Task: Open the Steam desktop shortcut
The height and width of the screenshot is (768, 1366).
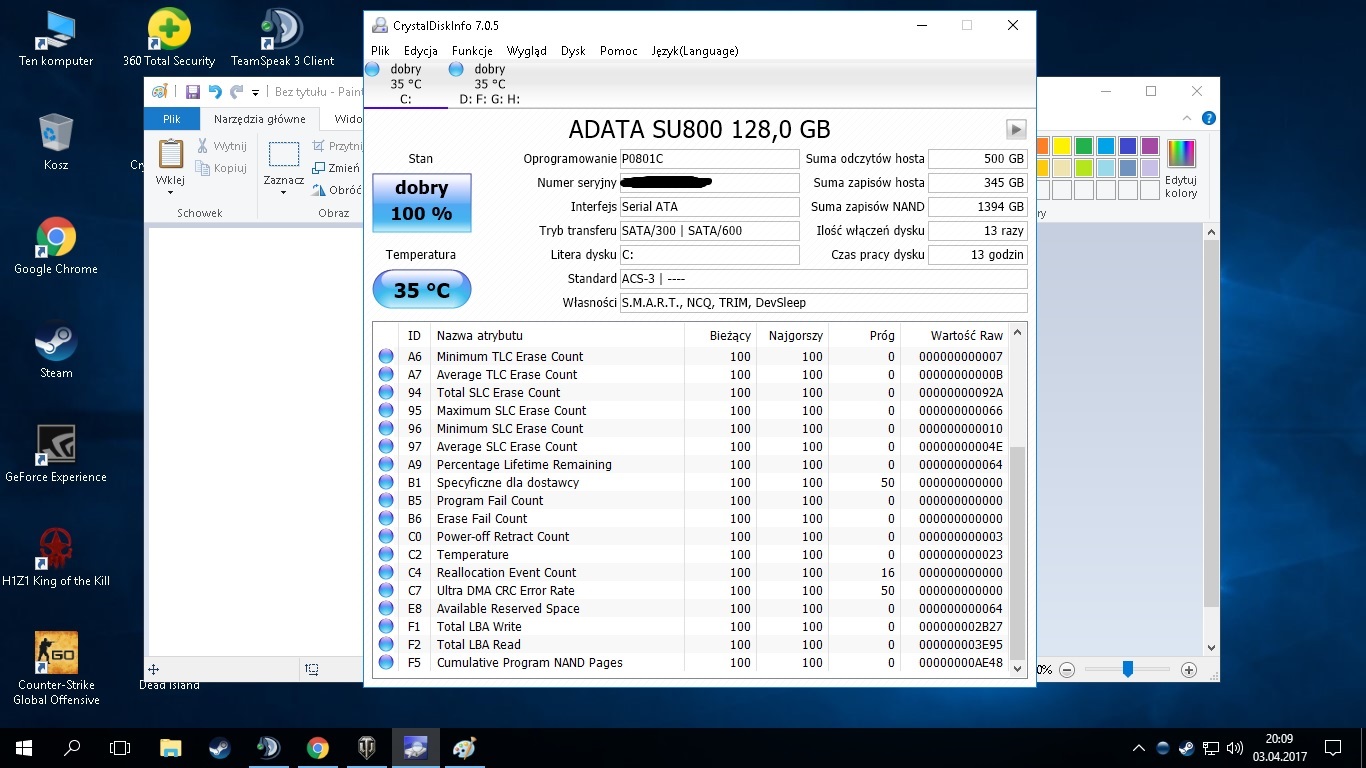Action: click(56, 349)
